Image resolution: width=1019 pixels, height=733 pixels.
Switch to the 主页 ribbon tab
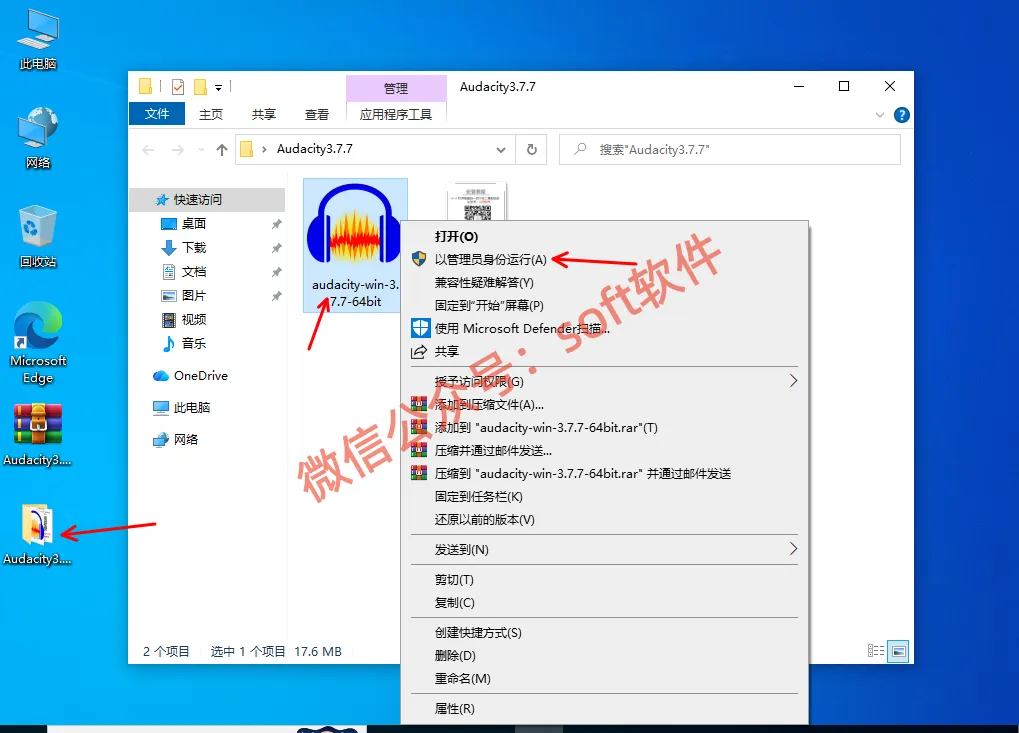tap(211, 114)
